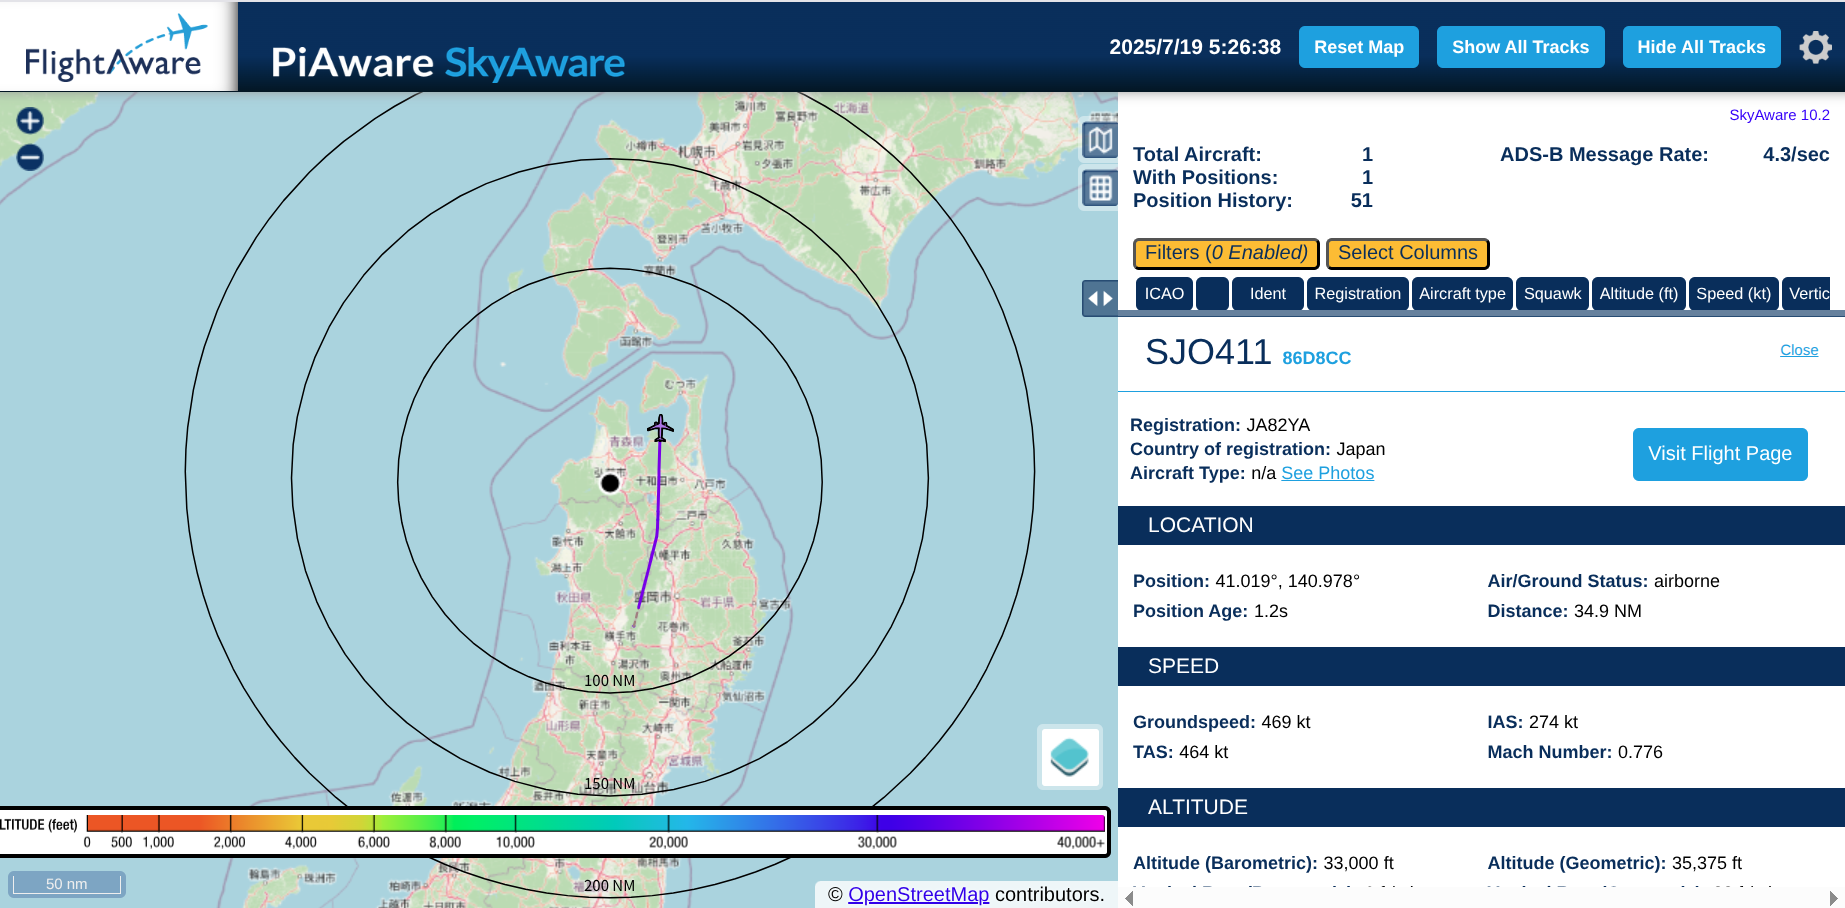Click SkyAware 10.2 version link

point(1779,115)
